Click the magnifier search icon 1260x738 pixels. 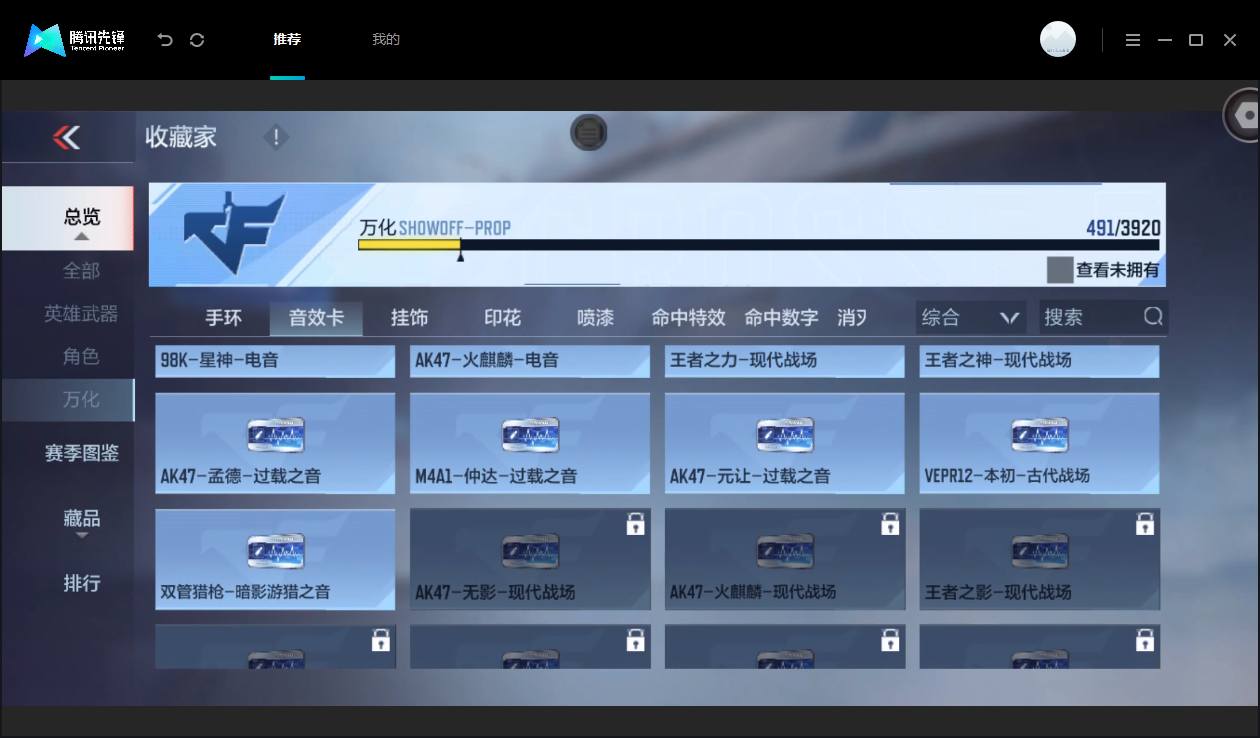click(x=1153, y=317)
